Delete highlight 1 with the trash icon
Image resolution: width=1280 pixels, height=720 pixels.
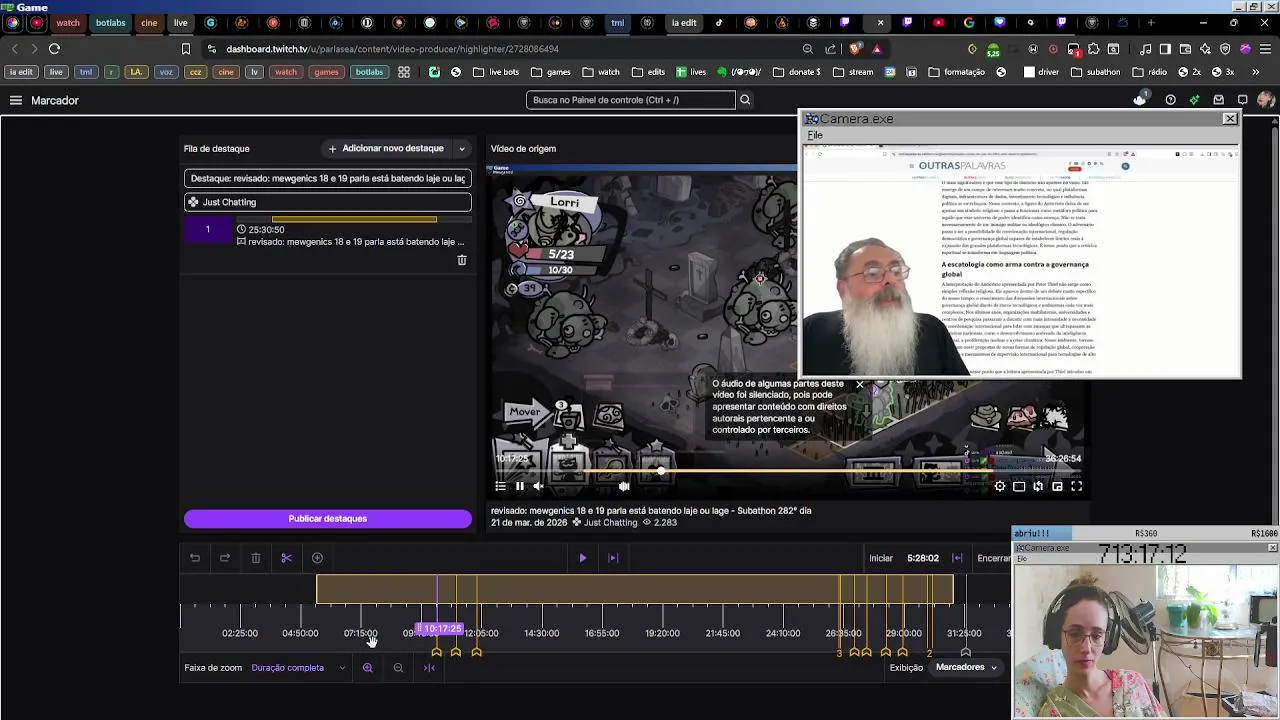coord(462,260)
